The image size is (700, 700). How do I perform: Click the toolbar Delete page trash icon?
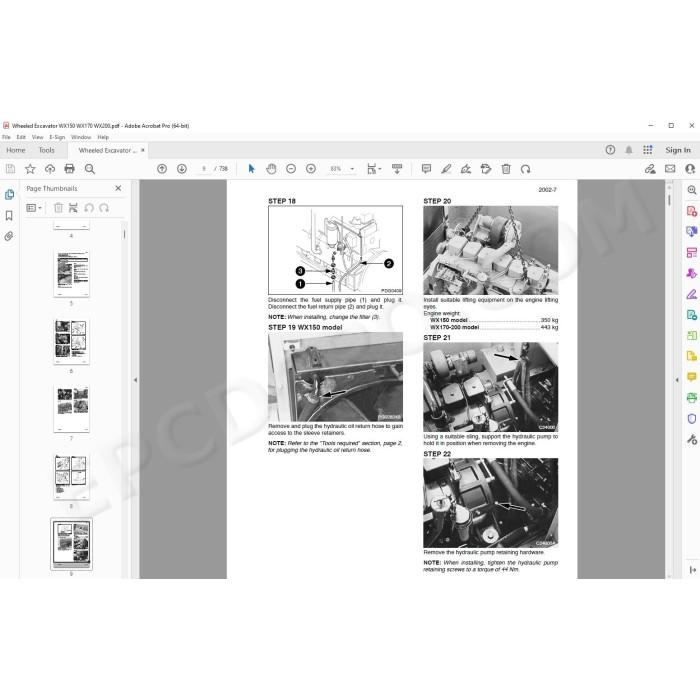[506, 169]
